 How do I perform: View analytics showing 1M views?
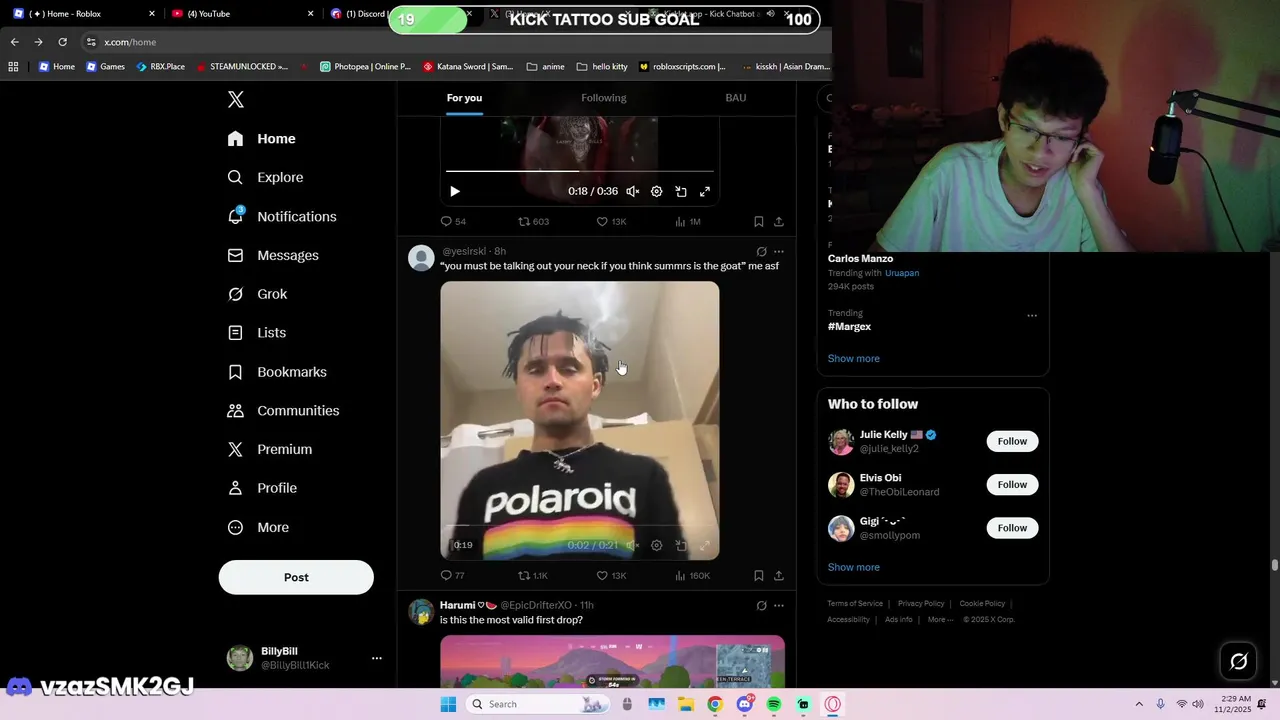tap(688, 221)
